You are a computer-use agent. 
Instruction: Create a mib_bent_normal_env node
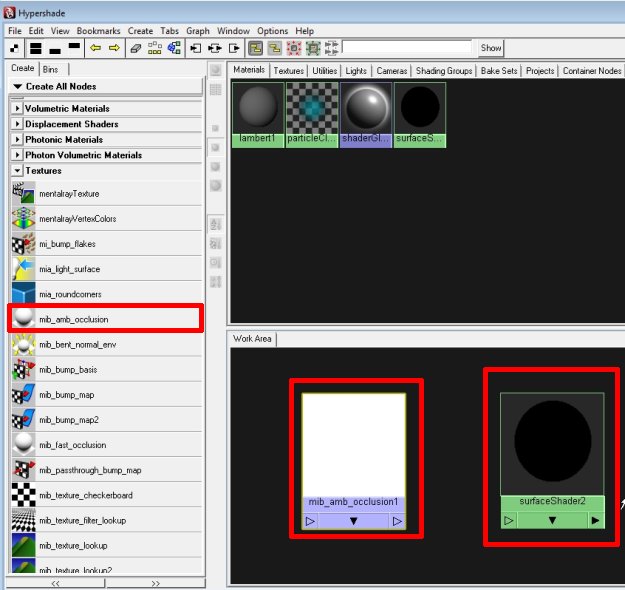106,344
